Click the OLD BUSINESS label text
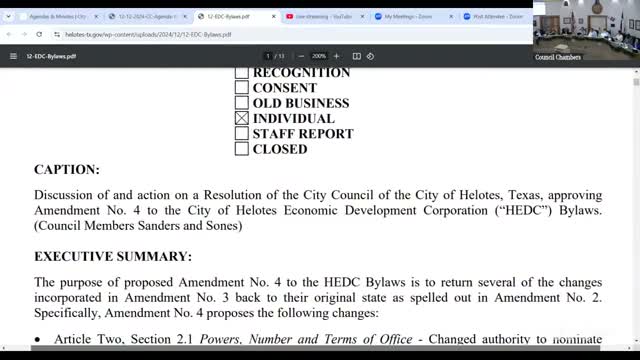640x360 pixels. pyautogui.click(x=301, y=103)
